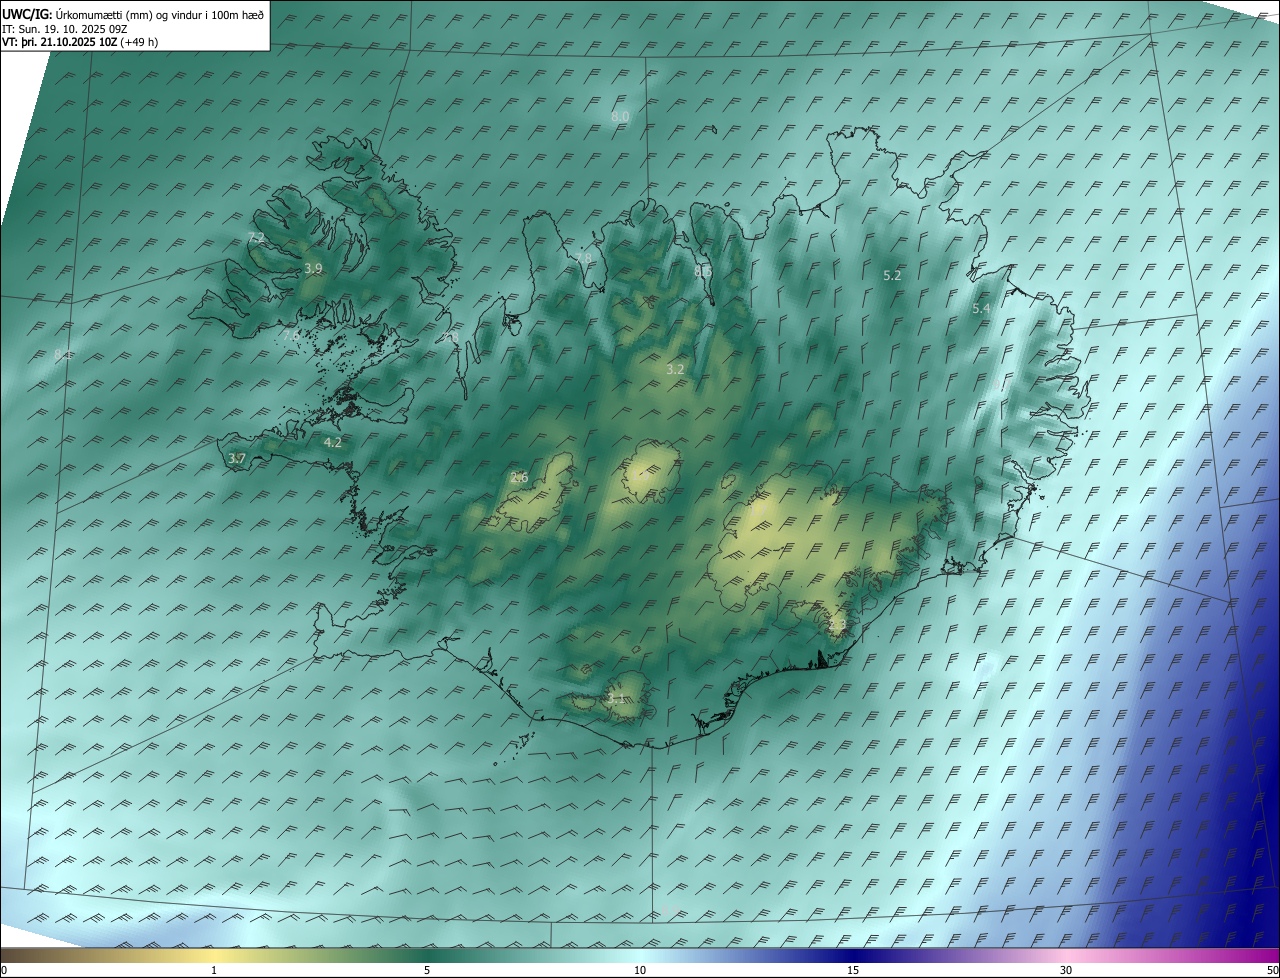Click the "1" tick label on the color scale
Screen dimensions: 1280x978
[214, 971]
